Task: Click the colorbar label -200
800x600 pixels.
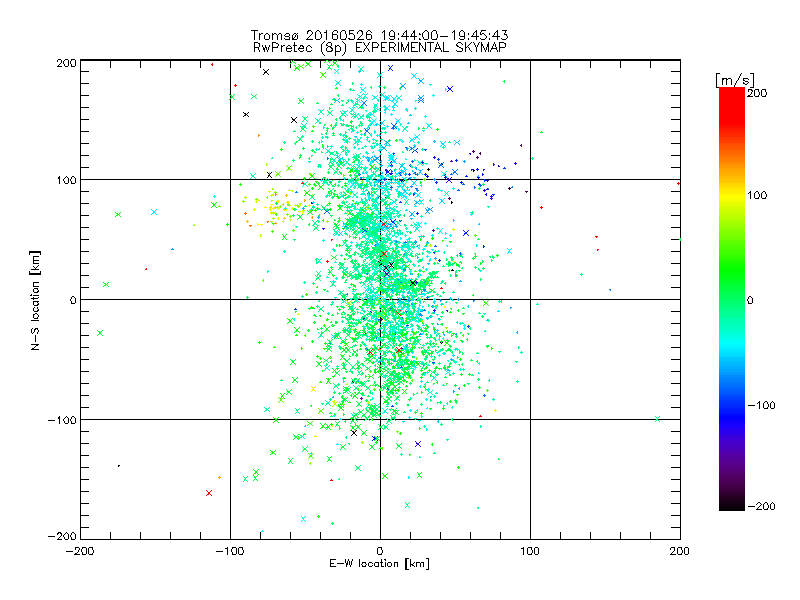Action: (761, 507)
